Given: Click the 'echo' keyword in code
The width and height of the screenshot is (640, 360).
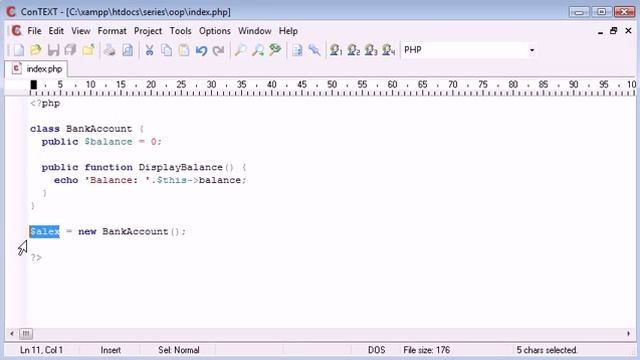Looking at the screenshot, I should (x=66, y=180).
